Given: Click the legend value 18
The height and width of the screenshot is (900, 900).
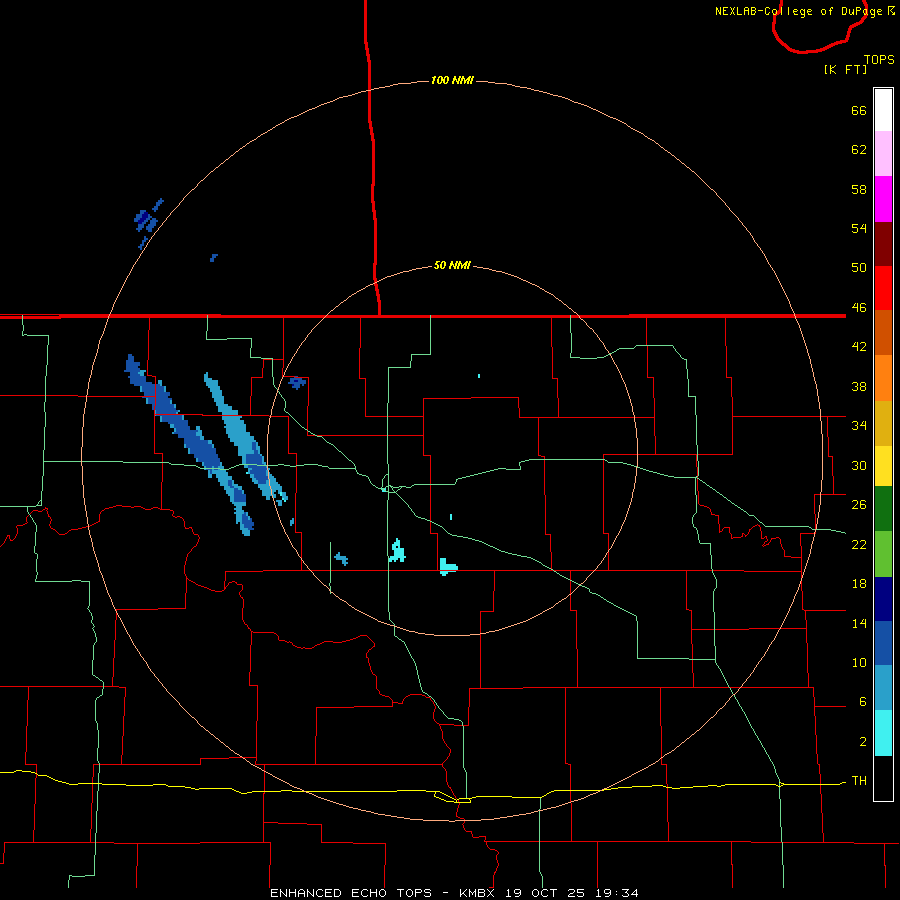Looking at the screenshot, I should tap(859, 584).
